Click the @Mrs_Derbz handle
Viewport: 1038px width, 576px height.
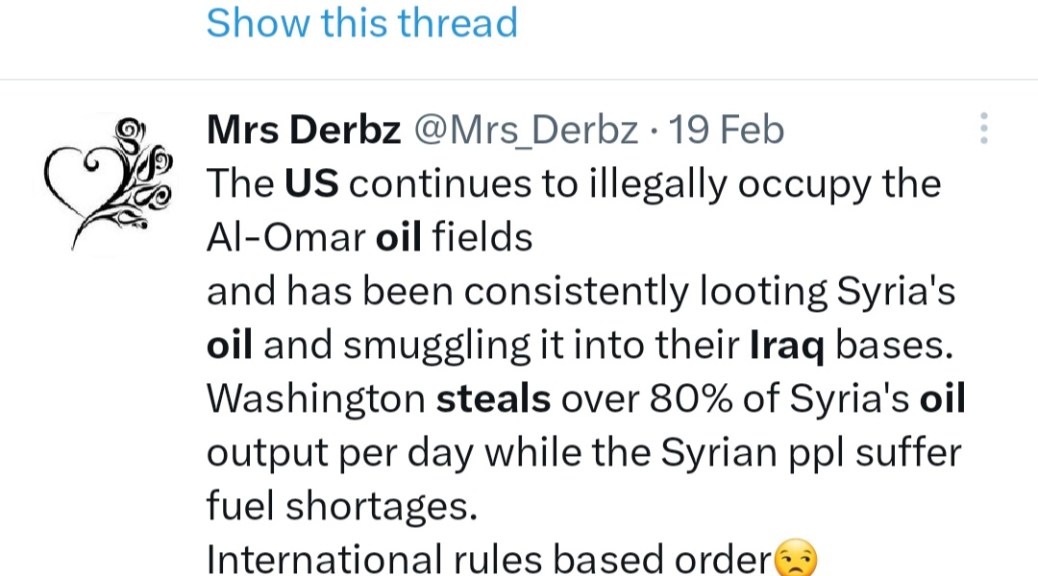525,130
